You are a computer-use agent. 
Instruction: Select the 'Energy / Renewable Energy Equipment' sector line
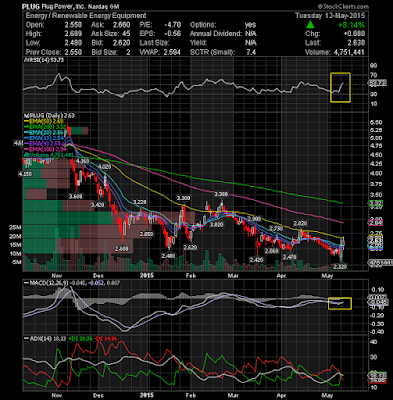coord(86,16)
